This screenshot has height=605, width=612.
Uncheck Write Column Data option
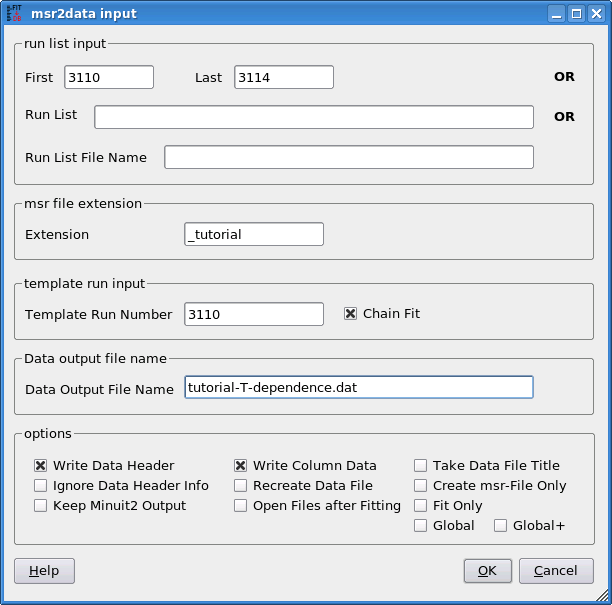pyautogui.click(x=241, y=466)
